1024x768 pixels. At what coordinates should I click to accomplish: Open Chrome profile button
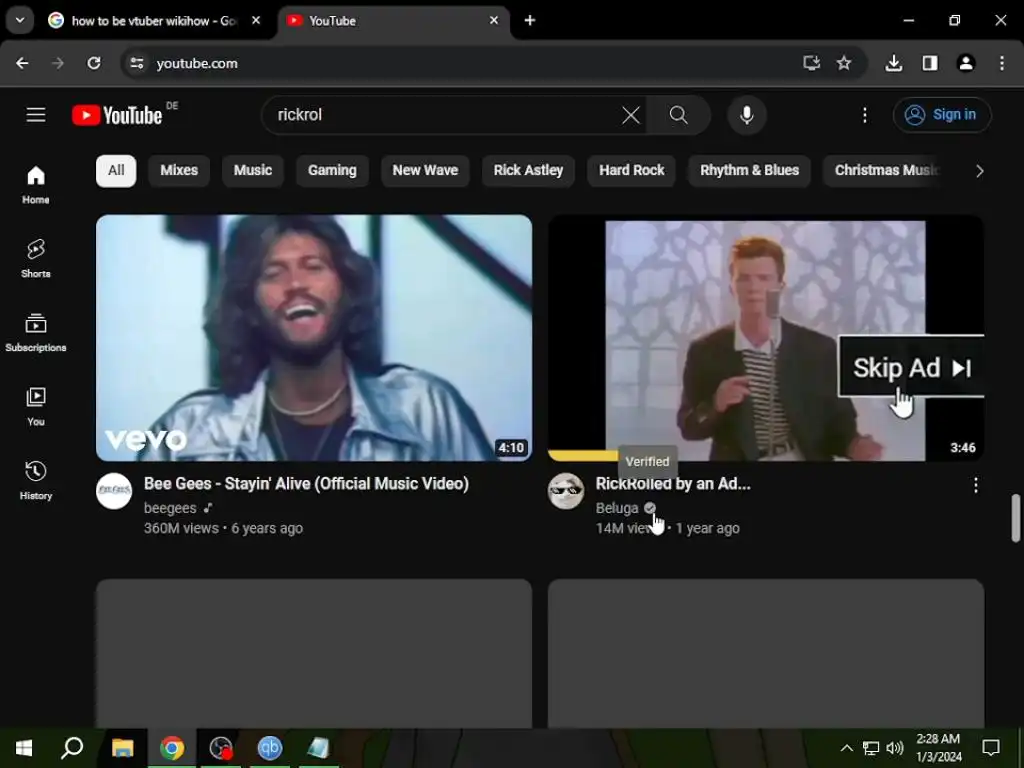click(x=966, y=63)
